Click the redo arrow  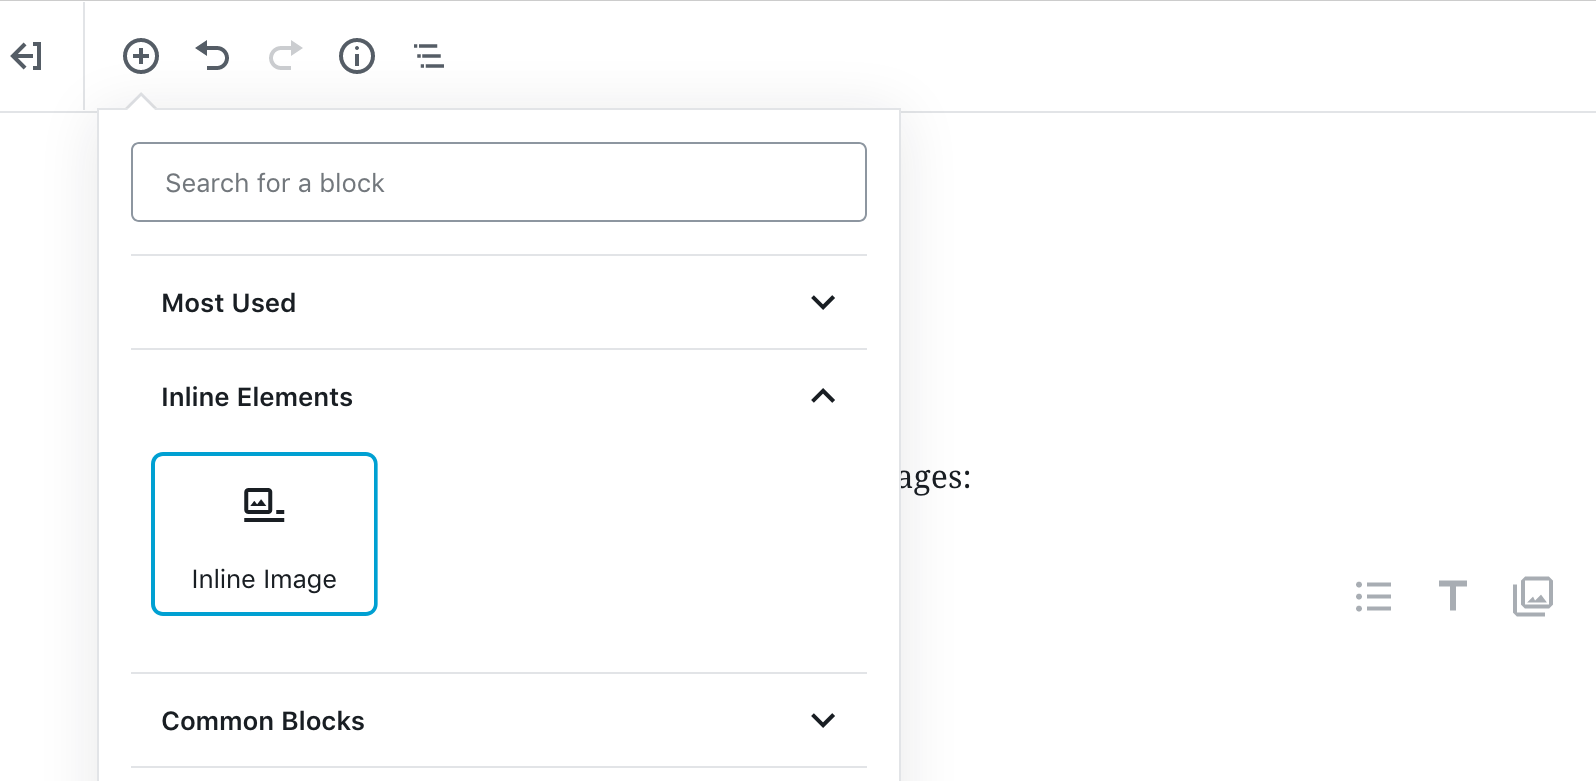point(284,56)
